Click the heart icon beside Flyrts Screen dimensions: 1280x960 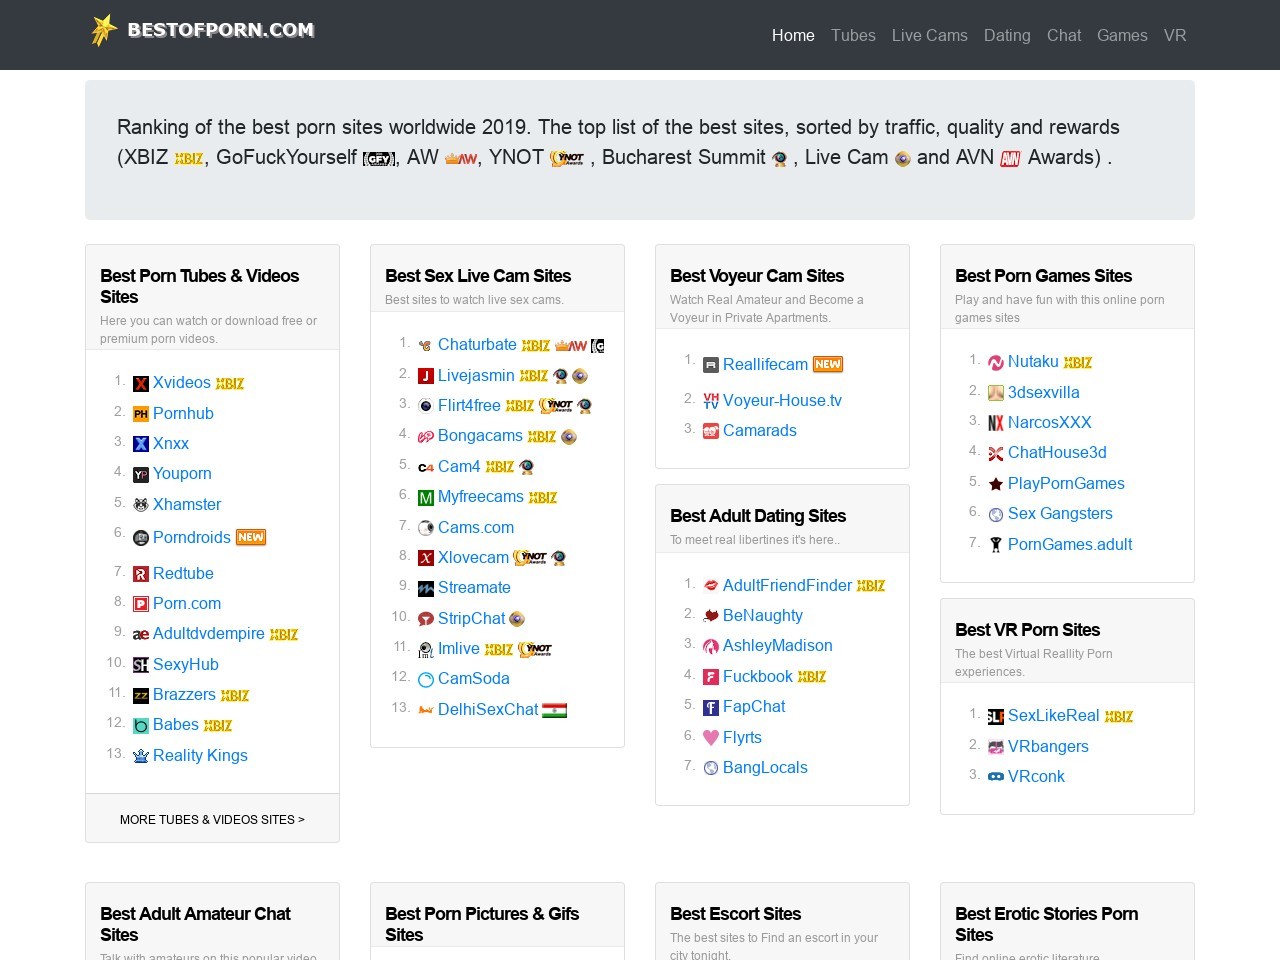(x=711, y=738)
